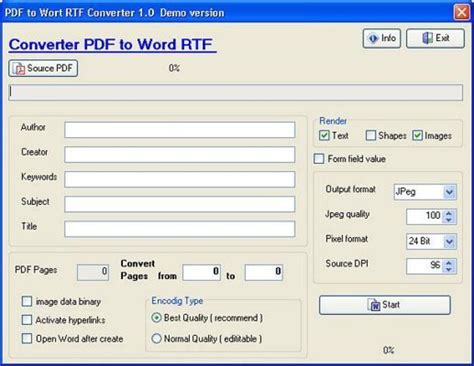Open the Source PDF file chooser
The image size is (474, 366).
43,68
